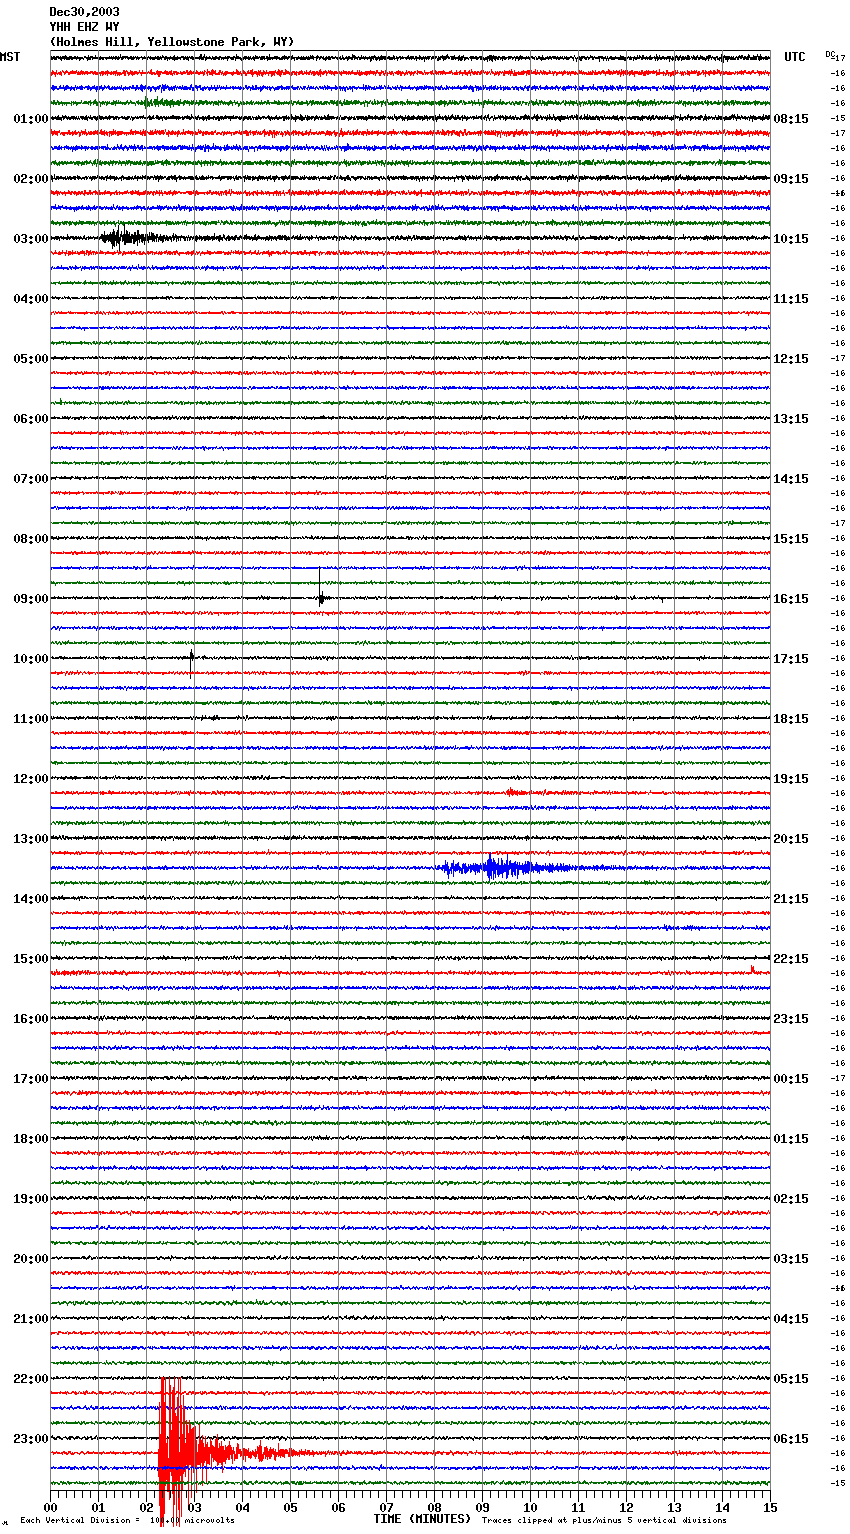Click the TIME (MINUTES) axis title
Screen dimensions: 850x1534
click(x=422, y=1519)
